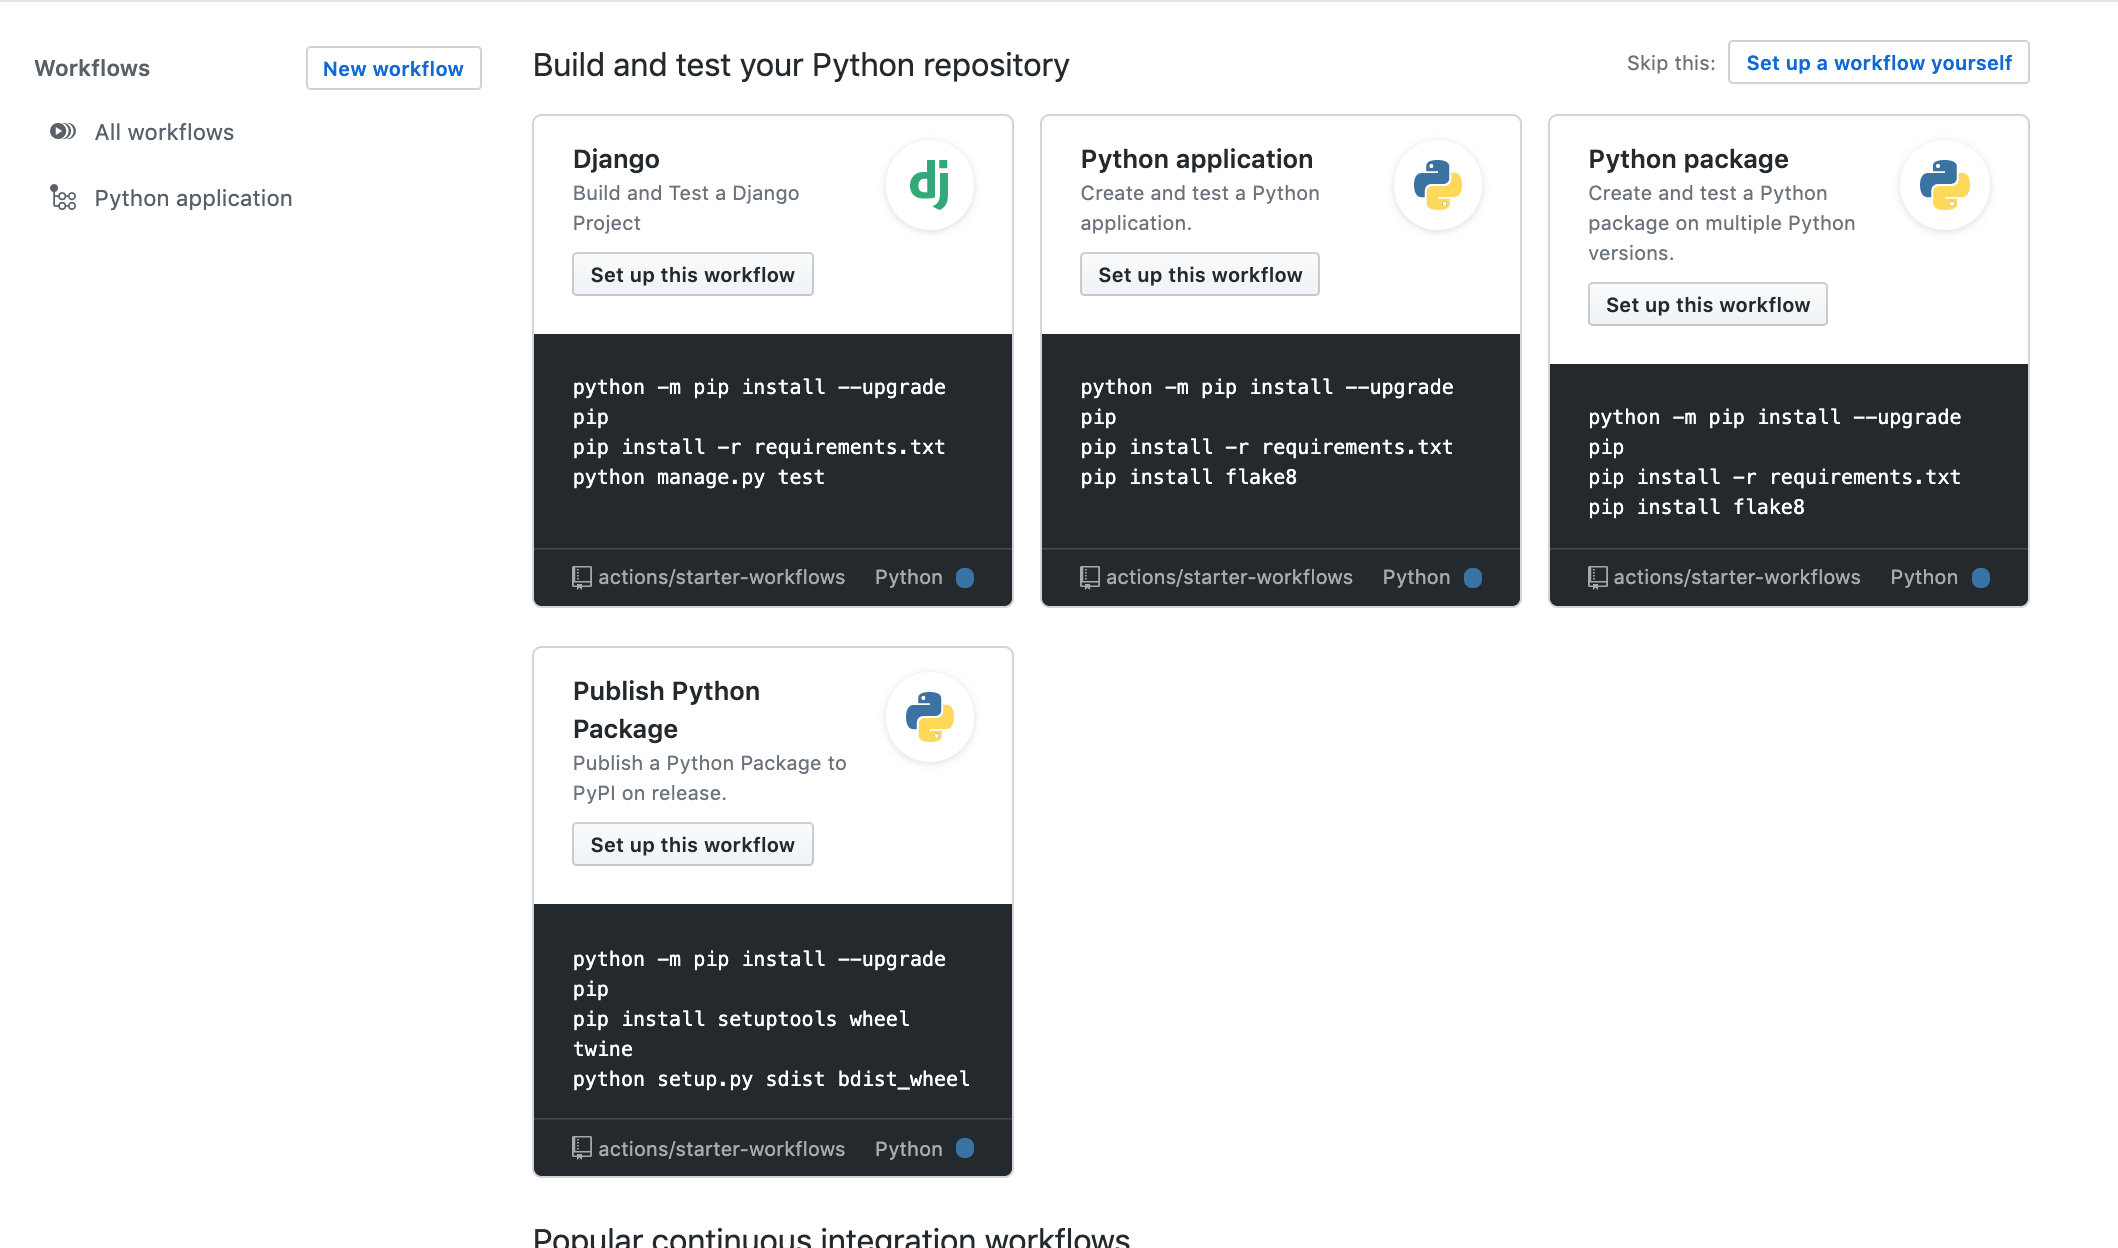Click the Python package card's Python logo
The height and width of the screenshot is (1248, 2118).
point(1944,185)
